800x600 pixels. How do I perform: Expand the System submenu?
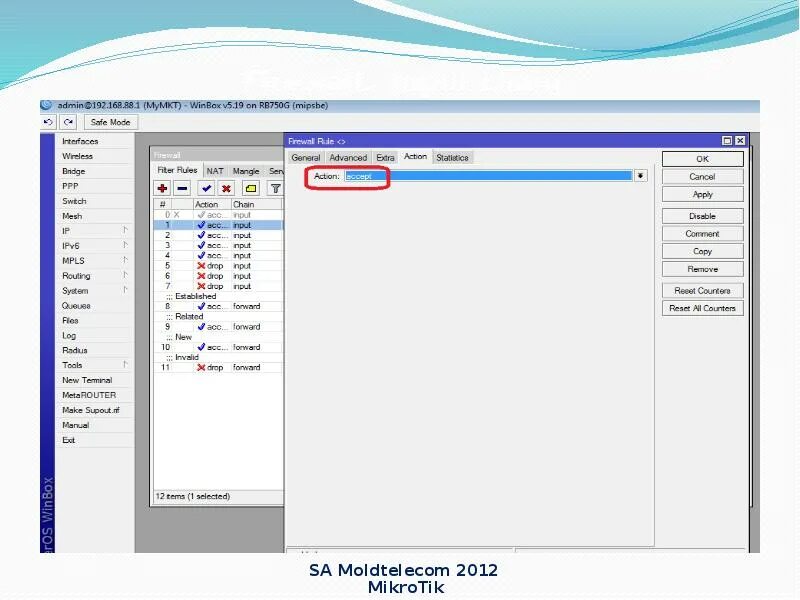[94, 290]
